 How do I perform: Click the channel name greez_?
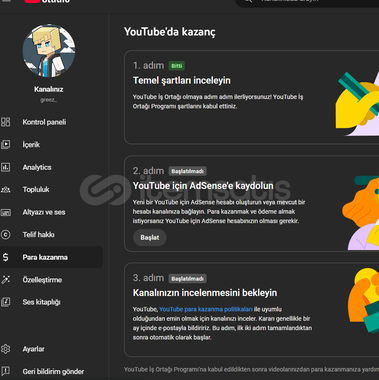click(49, 100)
